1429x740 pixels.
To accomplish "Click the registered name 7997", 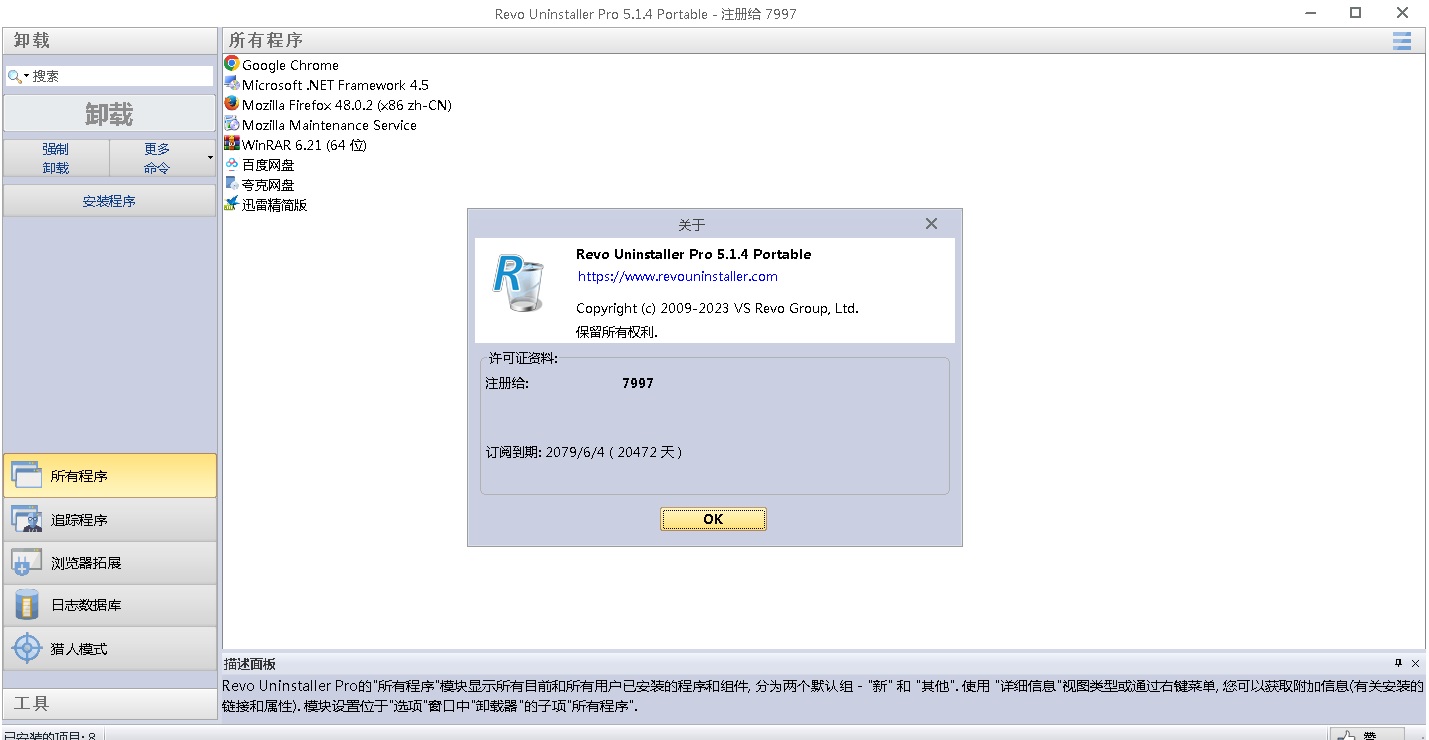I will [x=638, y=383].
